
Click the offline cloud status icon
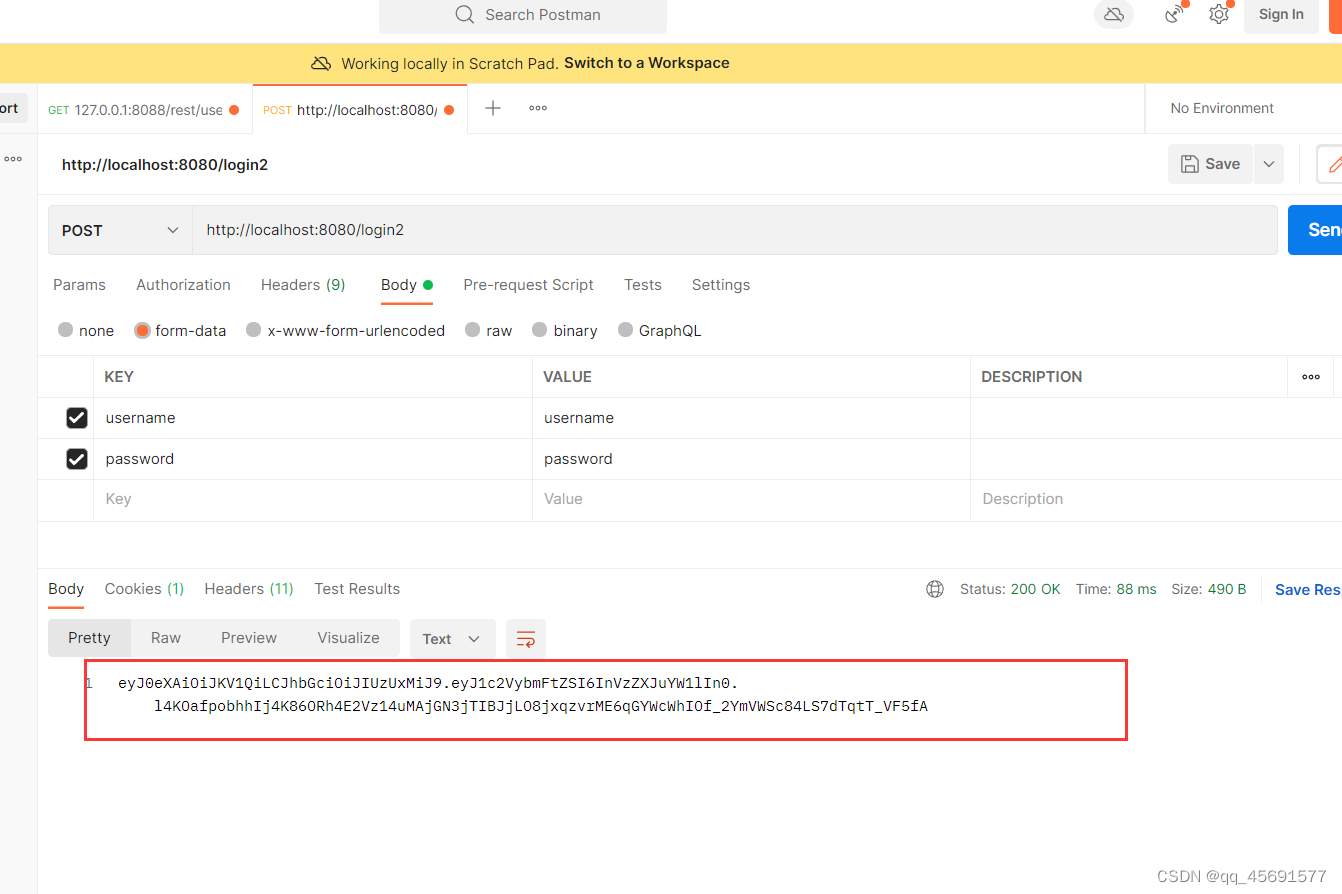pos(1113,14)
